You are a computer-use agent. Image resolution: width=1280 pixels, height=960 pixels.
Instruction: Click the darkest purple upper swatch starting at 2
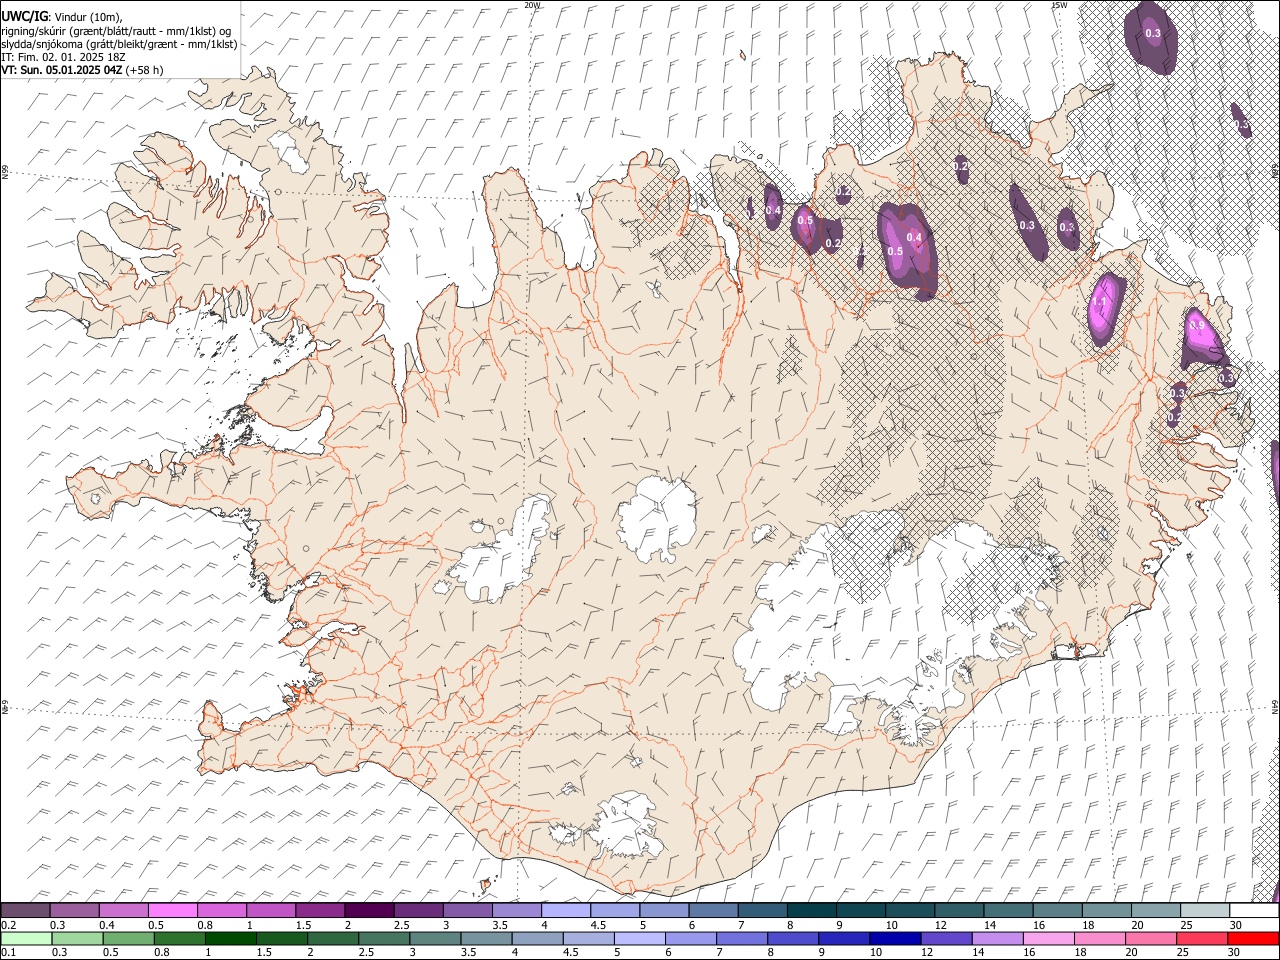coord(368,910)
